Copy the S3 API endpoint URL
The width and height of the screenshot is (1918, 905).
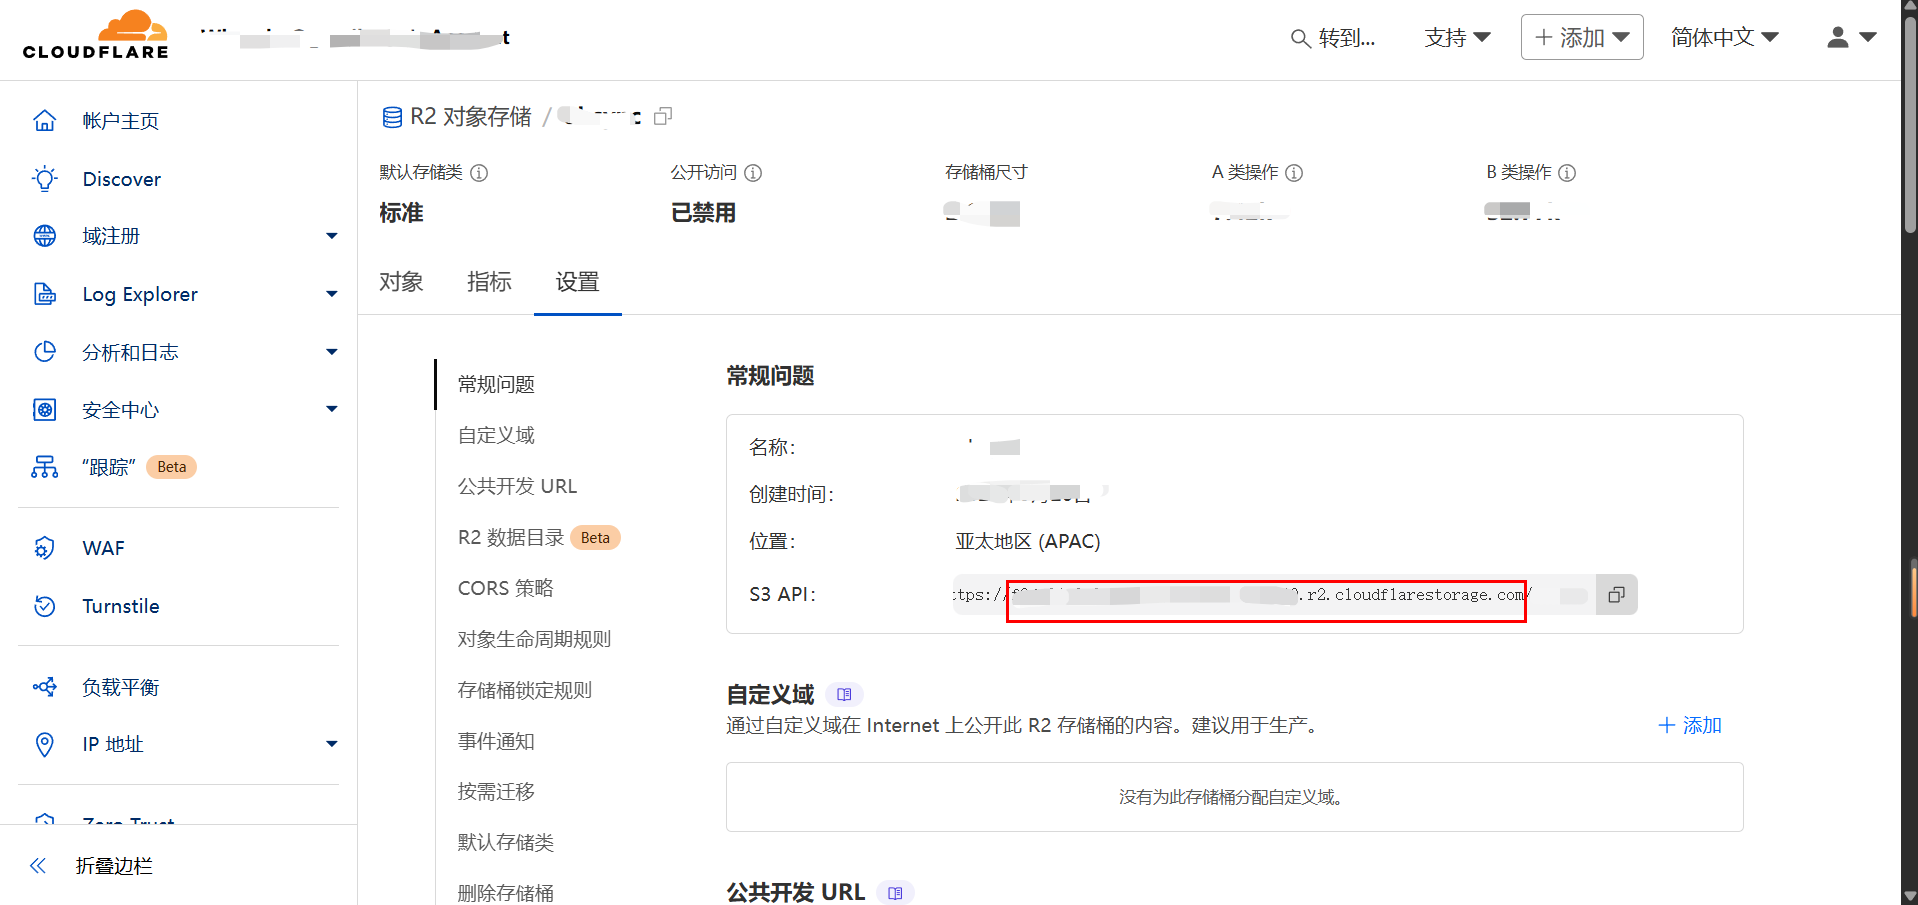click(1616, 595)
